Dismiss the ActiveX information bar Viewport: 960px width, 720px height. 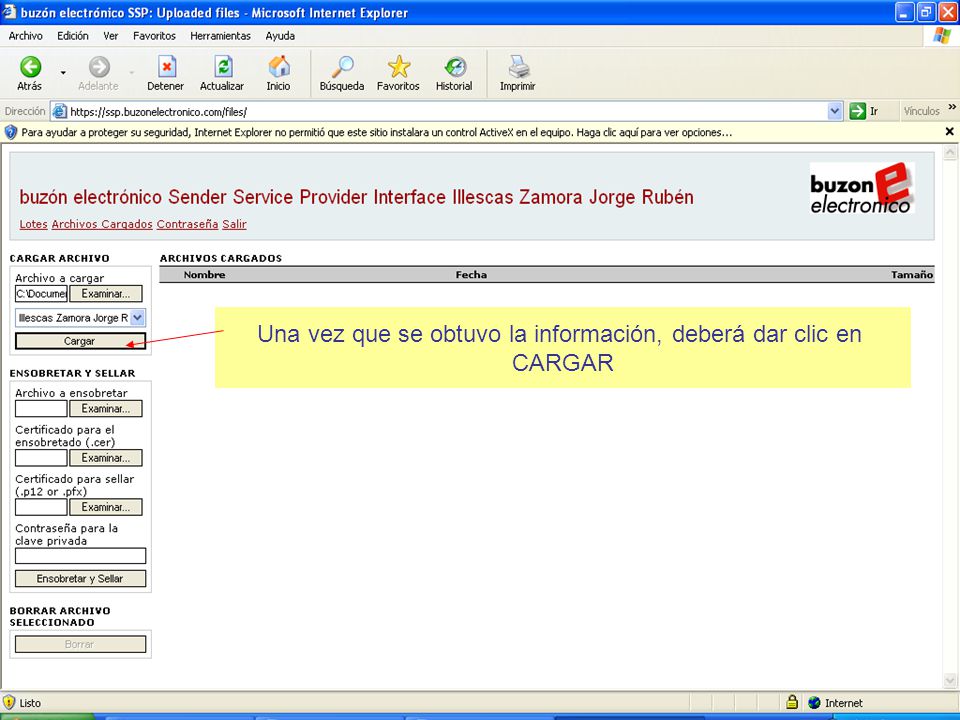(x=950, y=132)
